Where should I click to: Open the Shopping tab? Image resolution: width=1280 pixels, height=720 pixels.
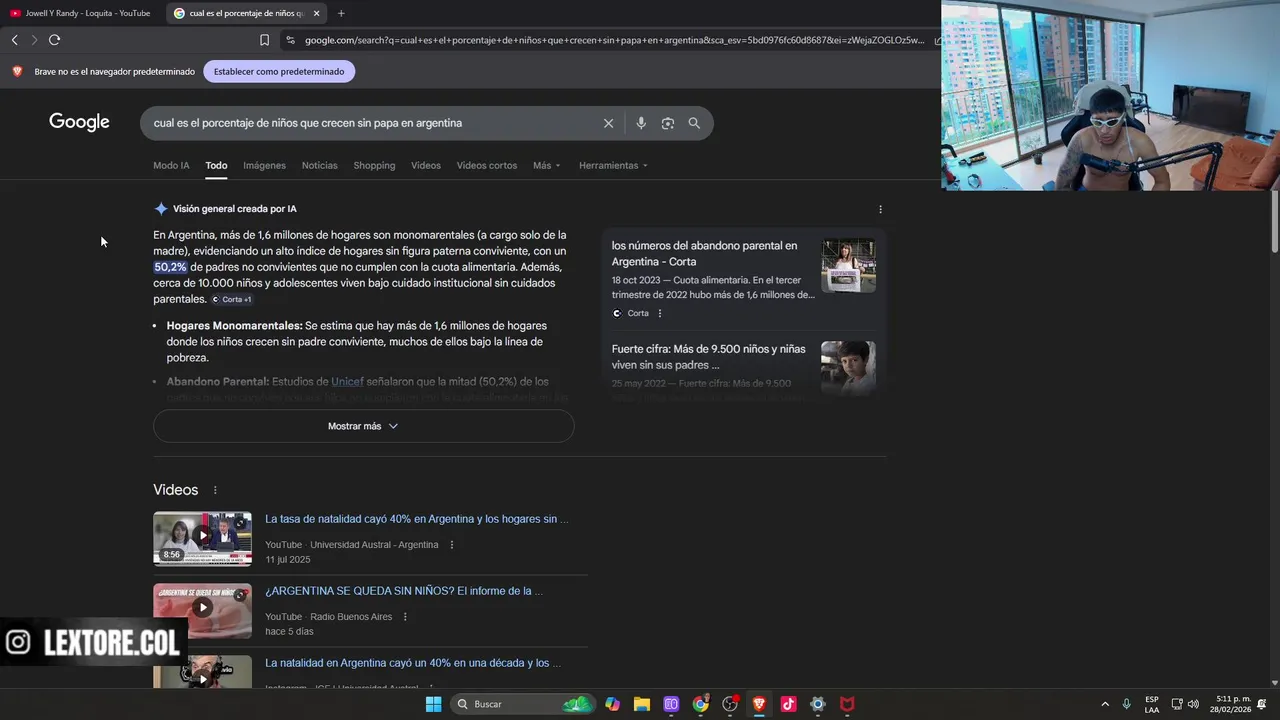pos(374,165)
